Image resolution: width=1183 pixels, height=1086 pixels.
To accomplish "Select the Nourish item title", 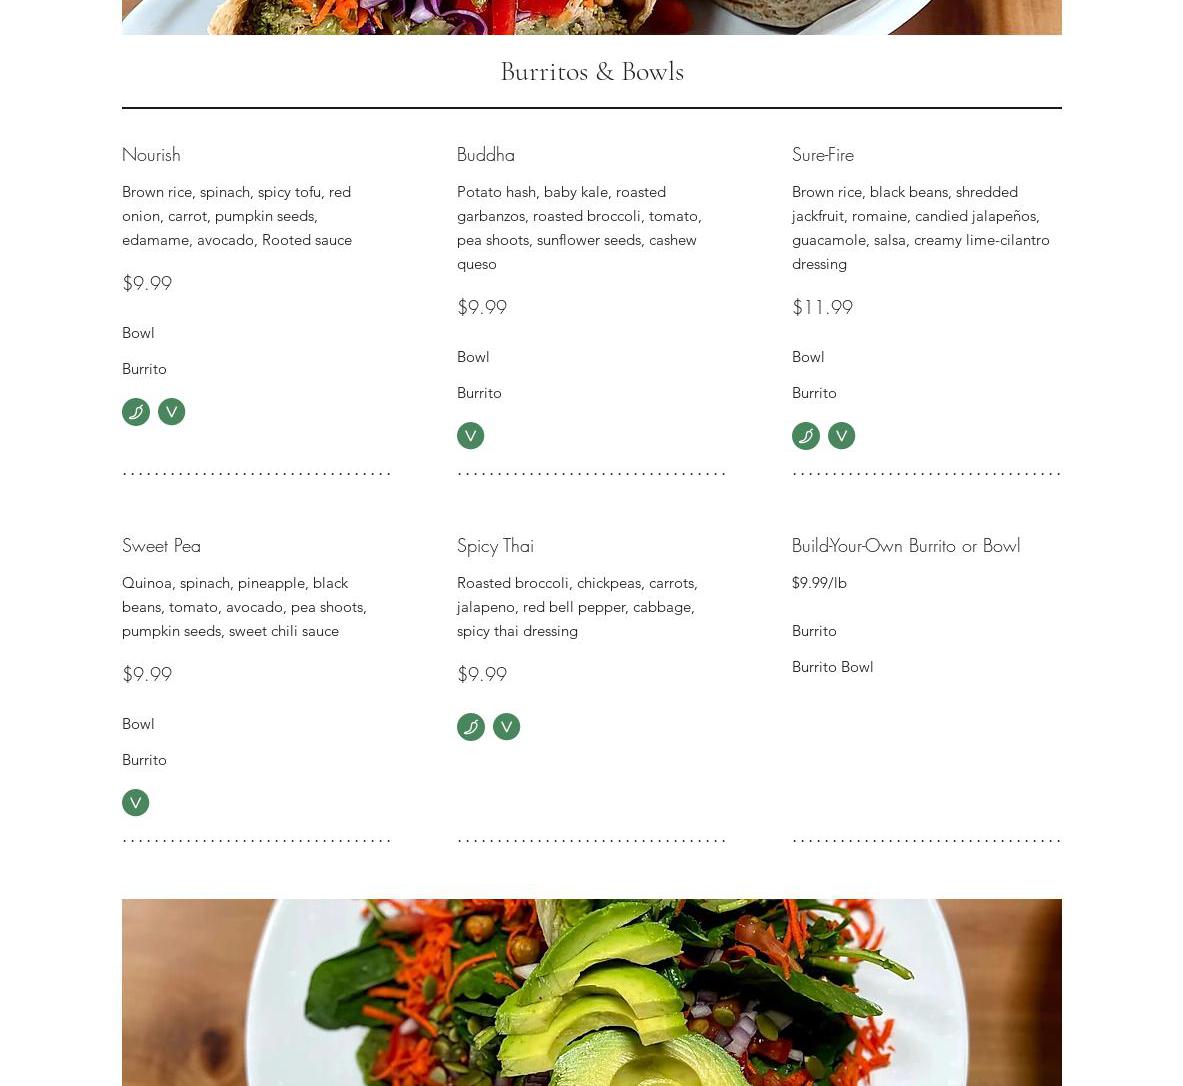I will point(152,155).
